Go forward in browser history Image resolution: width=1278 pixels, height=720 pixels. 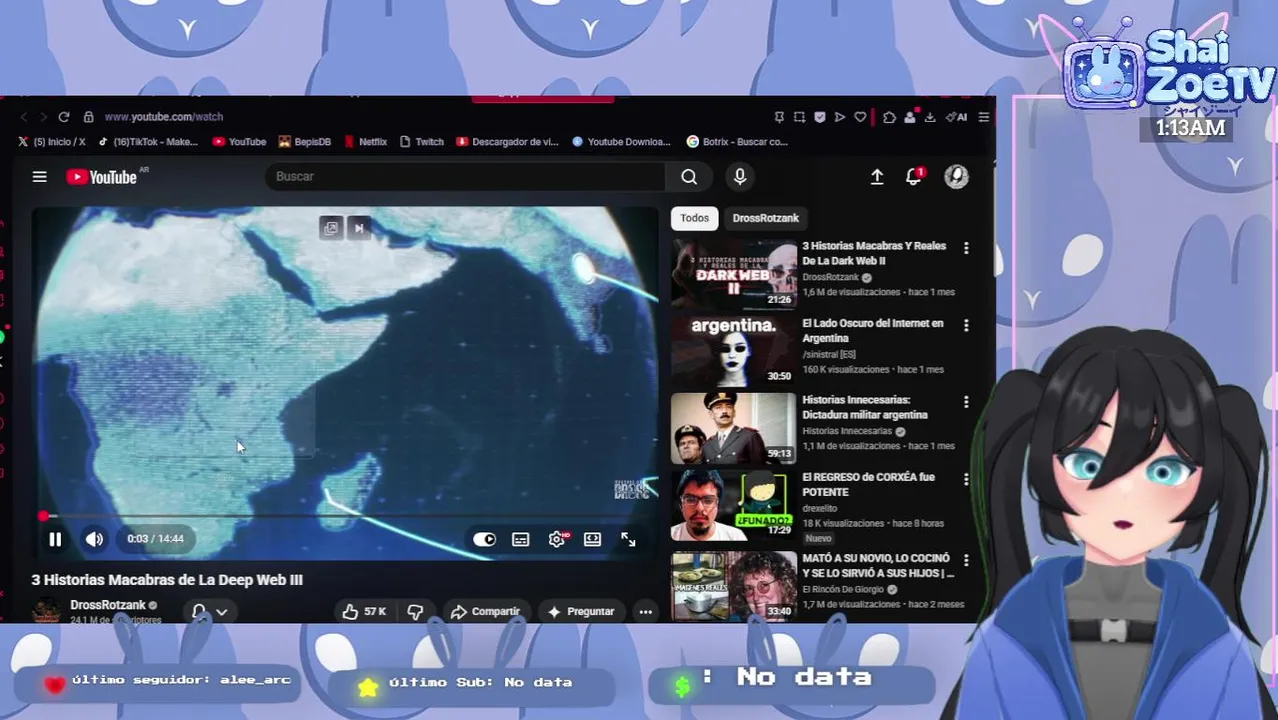[43, 117]
